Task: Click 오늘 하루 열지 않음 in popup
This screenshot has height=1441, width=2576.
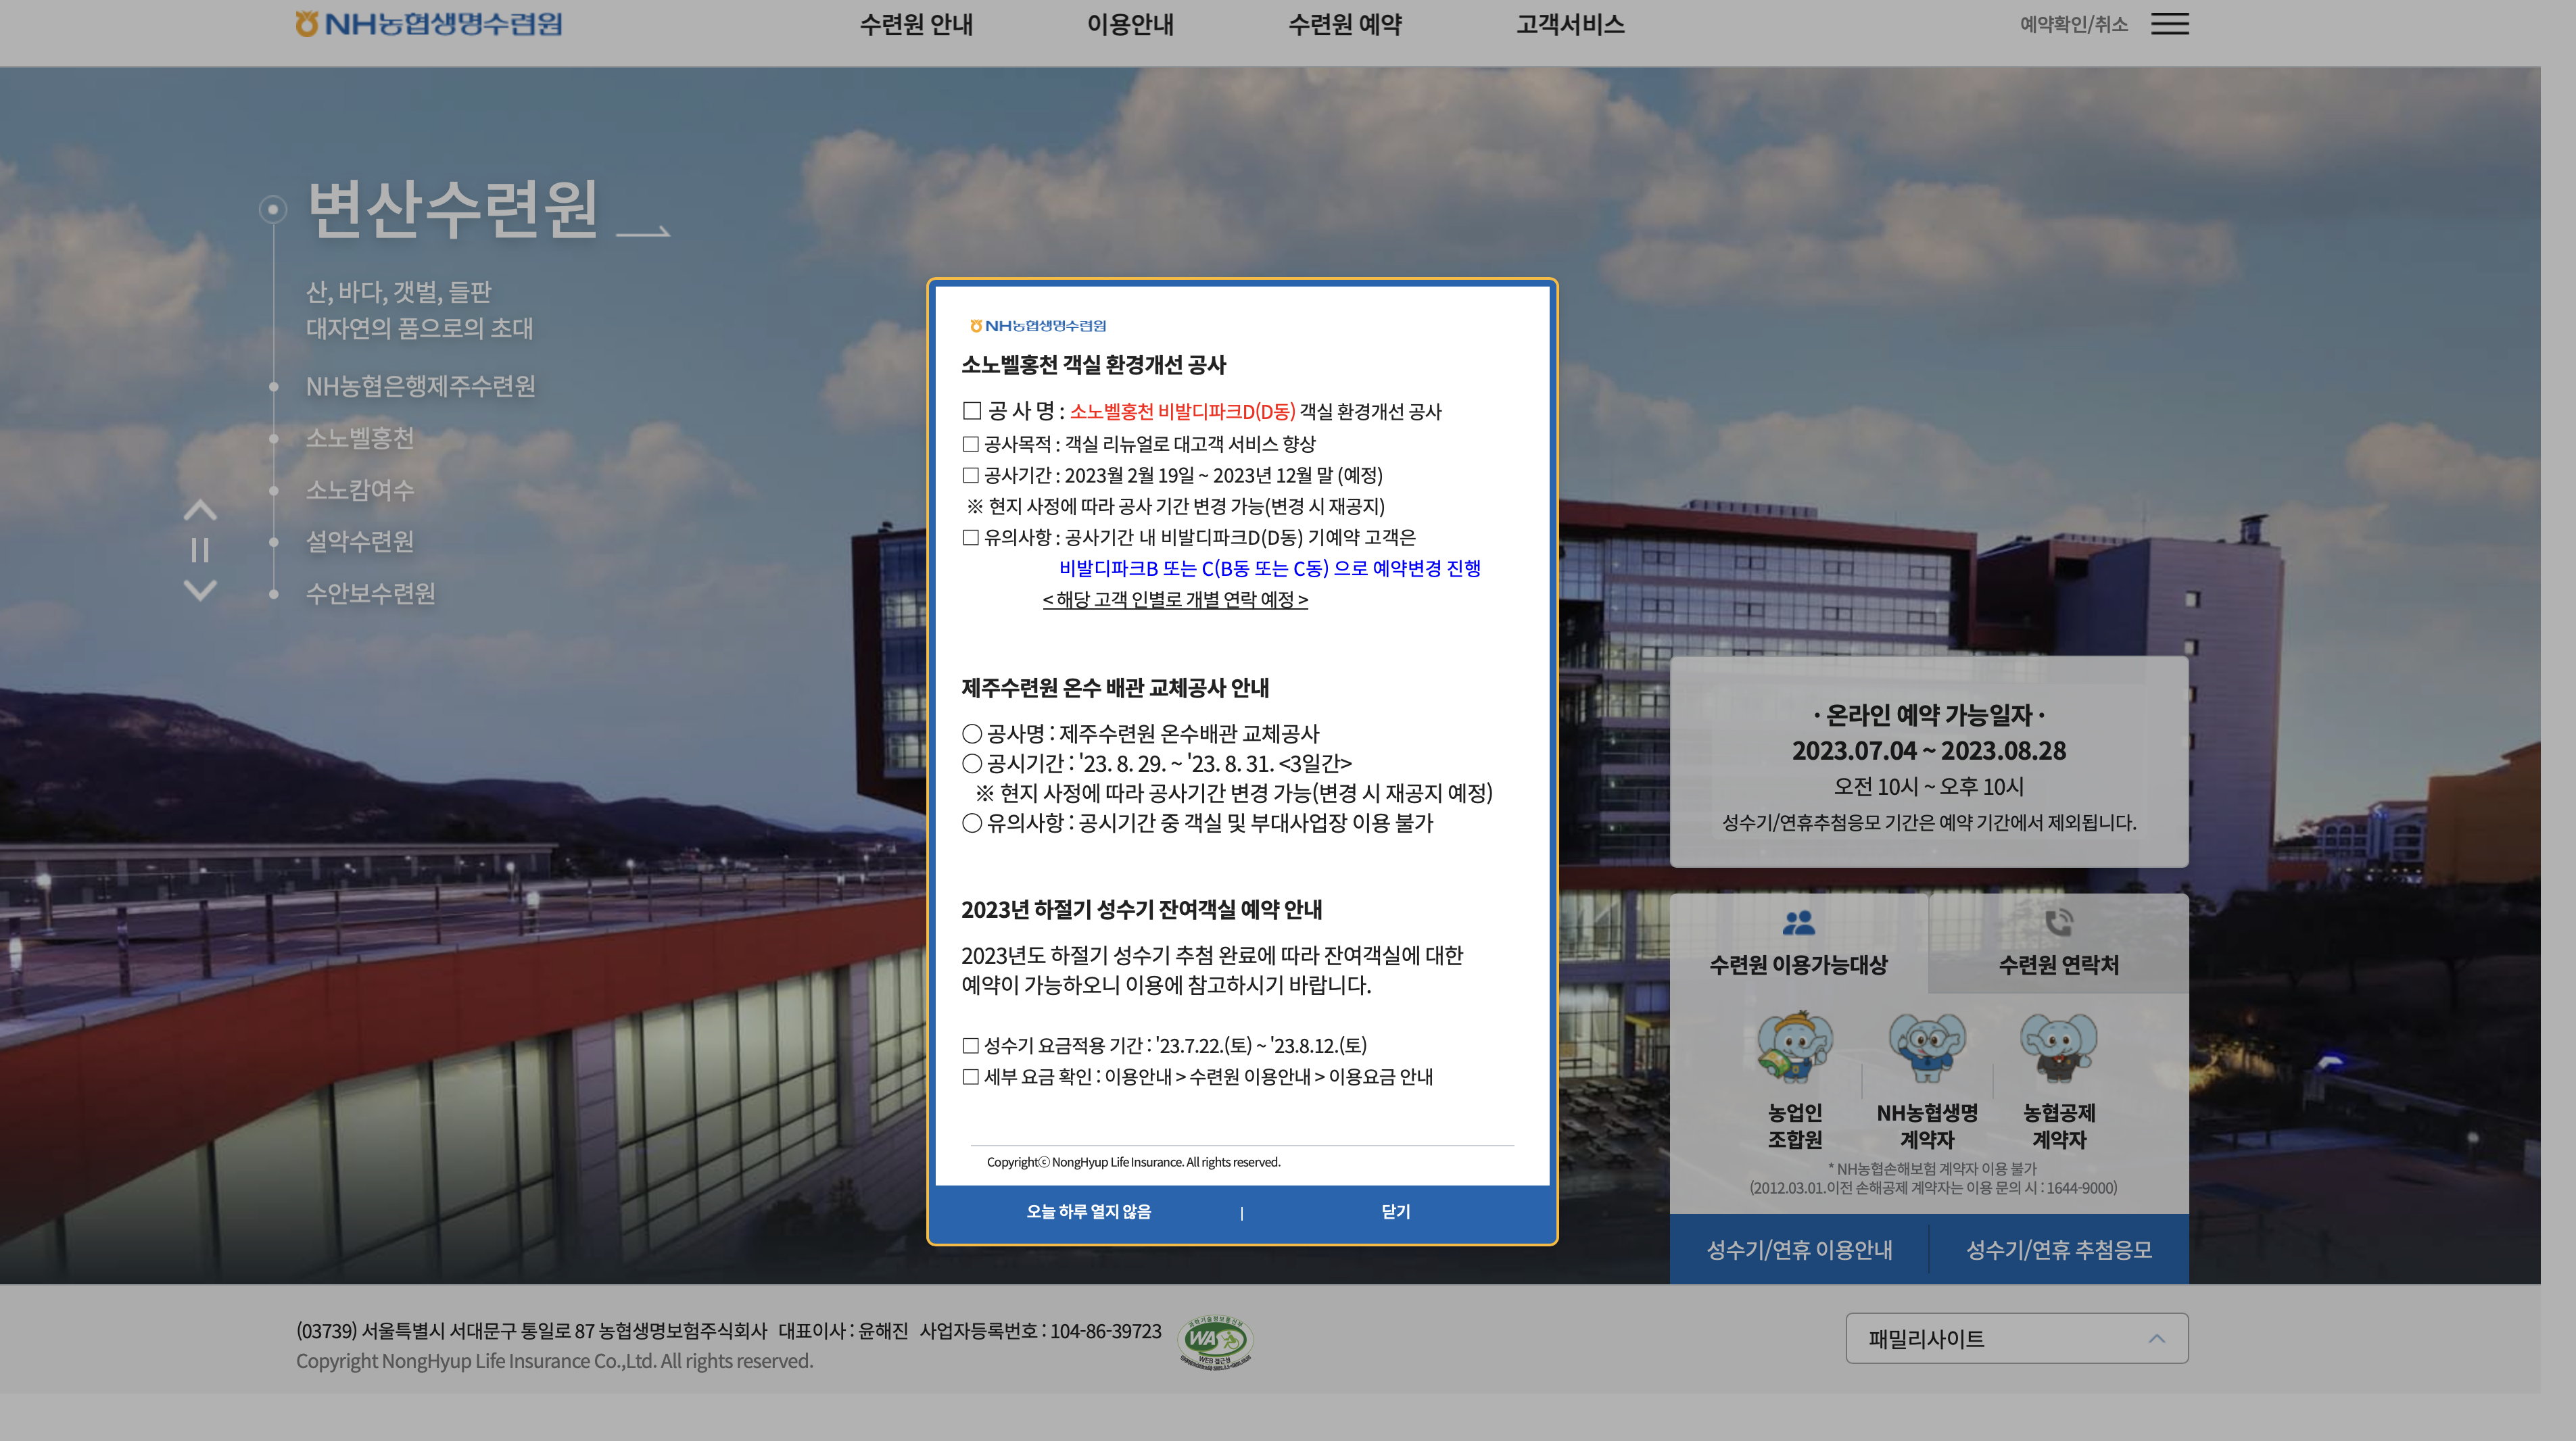Action: 1088,1212
